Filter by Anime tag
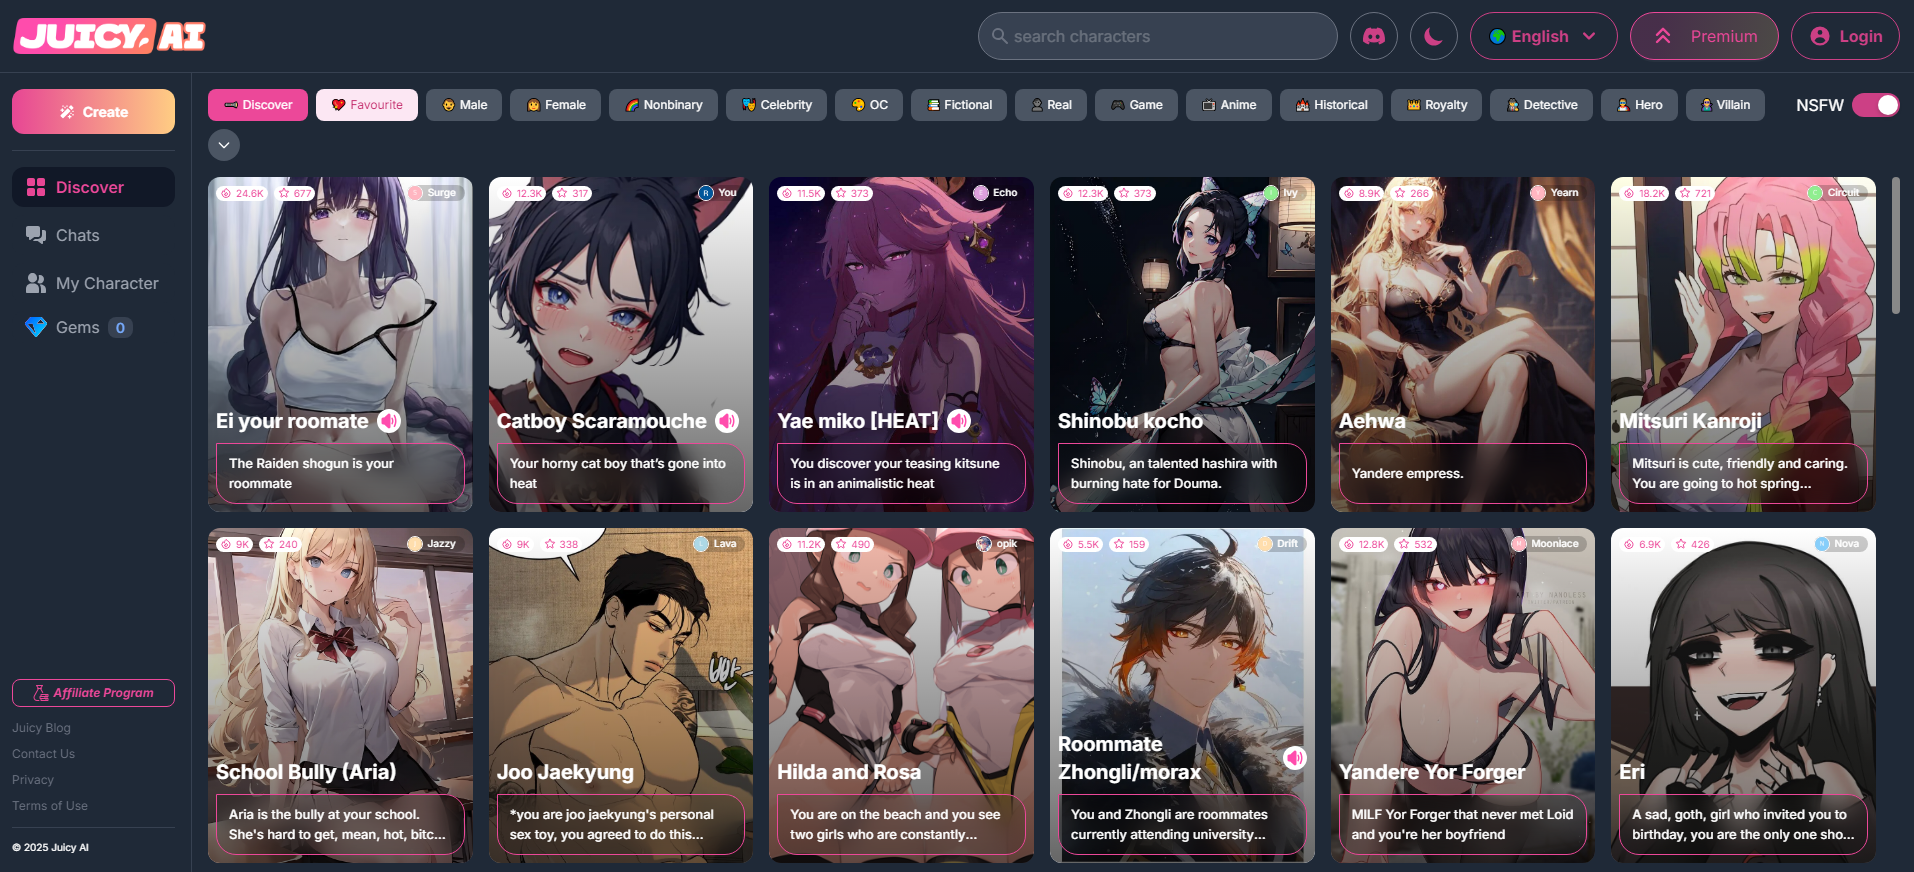Viewport: 1914px width, 872px height. (x=1229, y=105)
